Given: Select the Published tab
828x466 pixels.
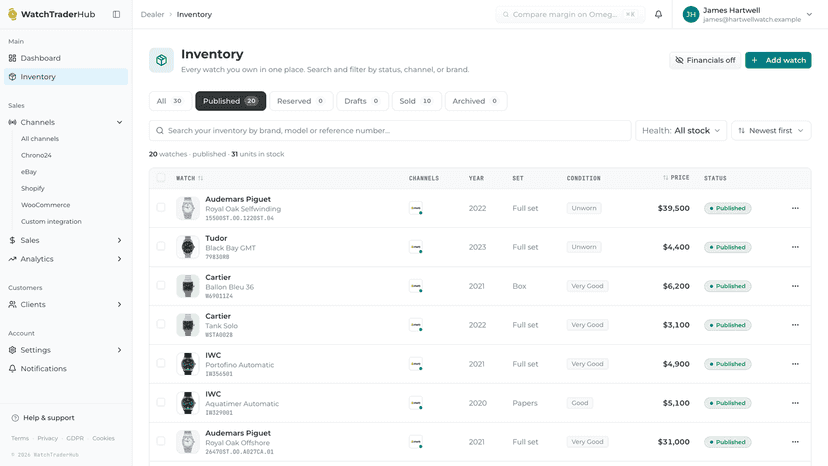Looking at the screenshot, I should coord(230,101).
